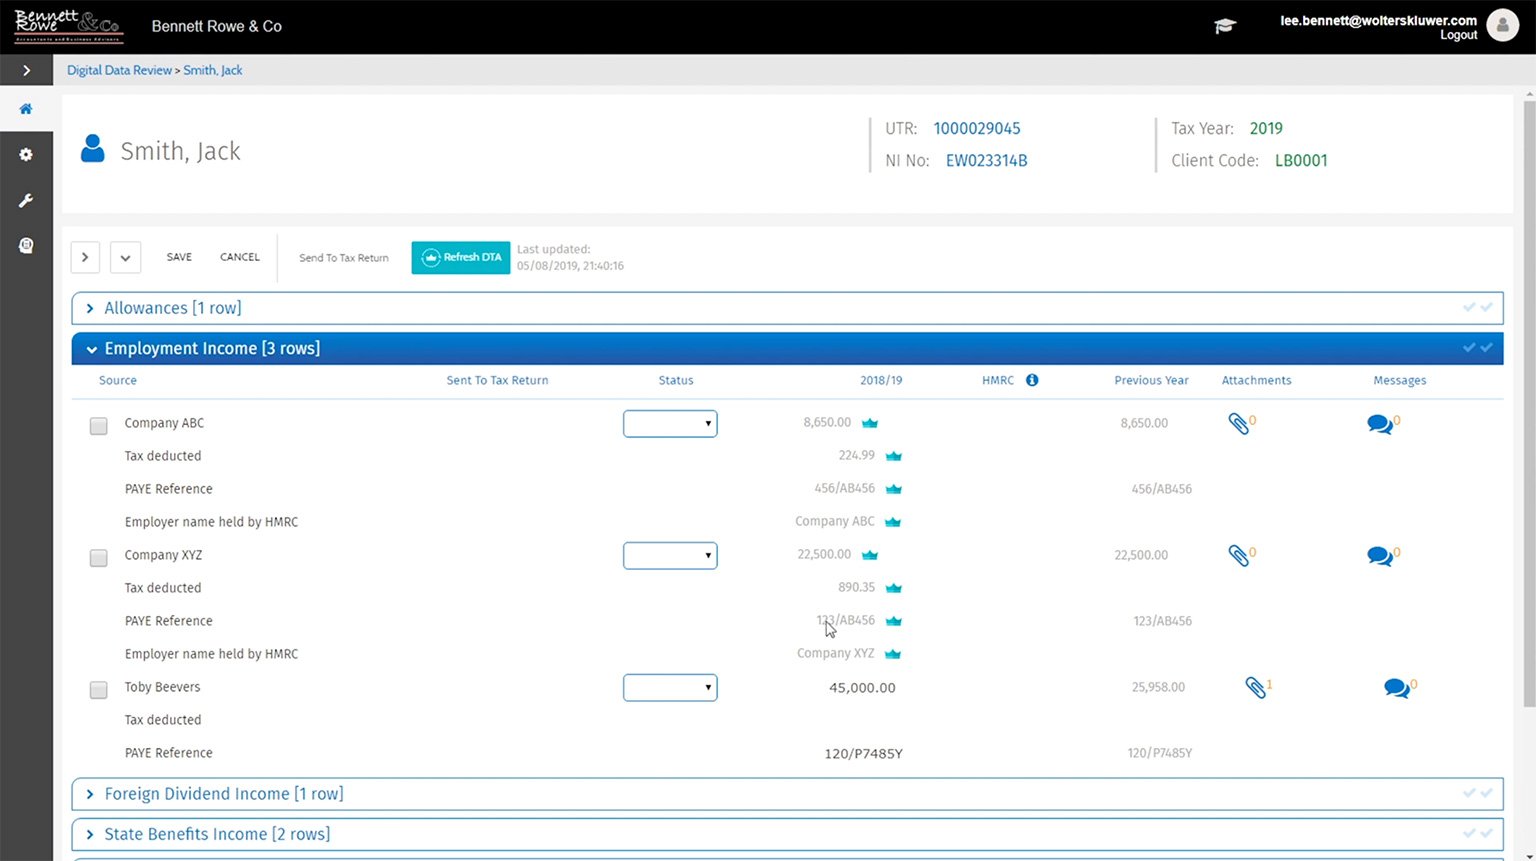This screenshot has width=1536, height=861.
Task: Click the Refresh DTA button
Action: coord(461,257)
